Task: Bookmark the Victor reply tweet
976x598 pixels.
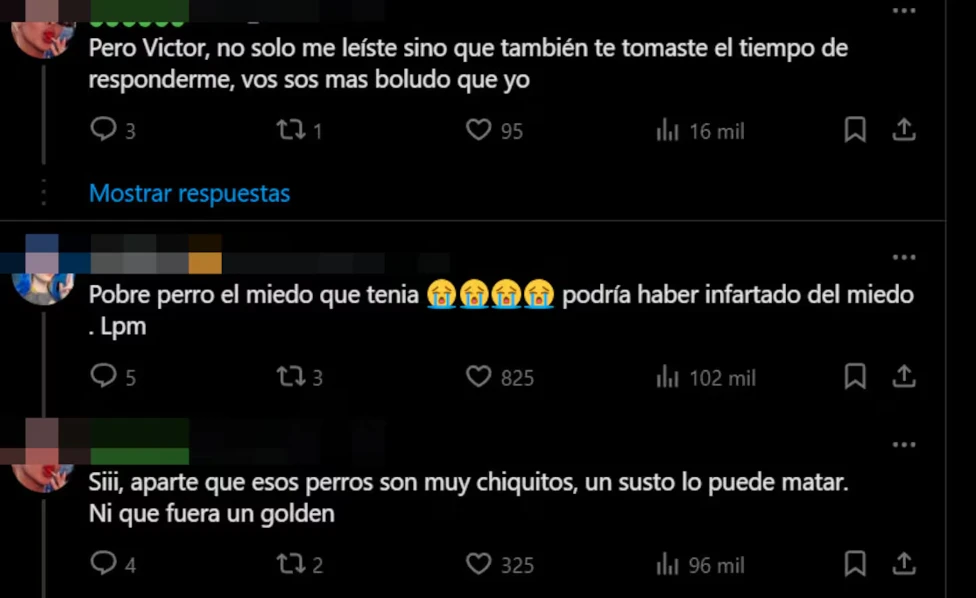Action: pos(855,130)
